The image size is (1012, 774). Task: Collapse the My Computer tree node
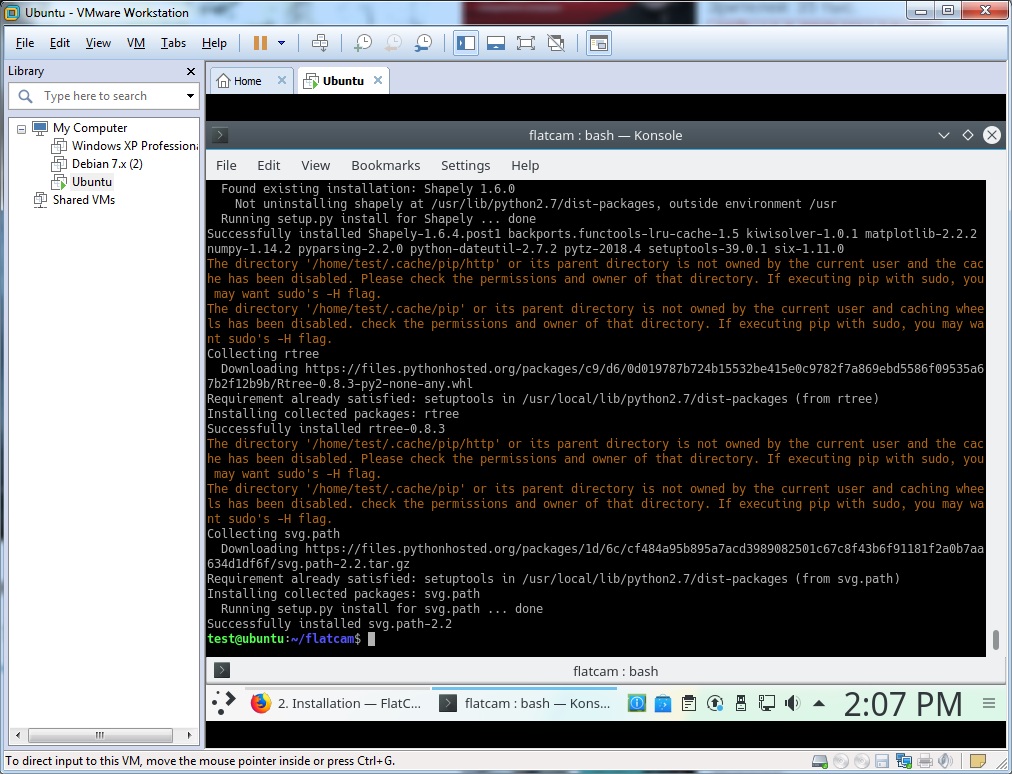pos(21,128)
